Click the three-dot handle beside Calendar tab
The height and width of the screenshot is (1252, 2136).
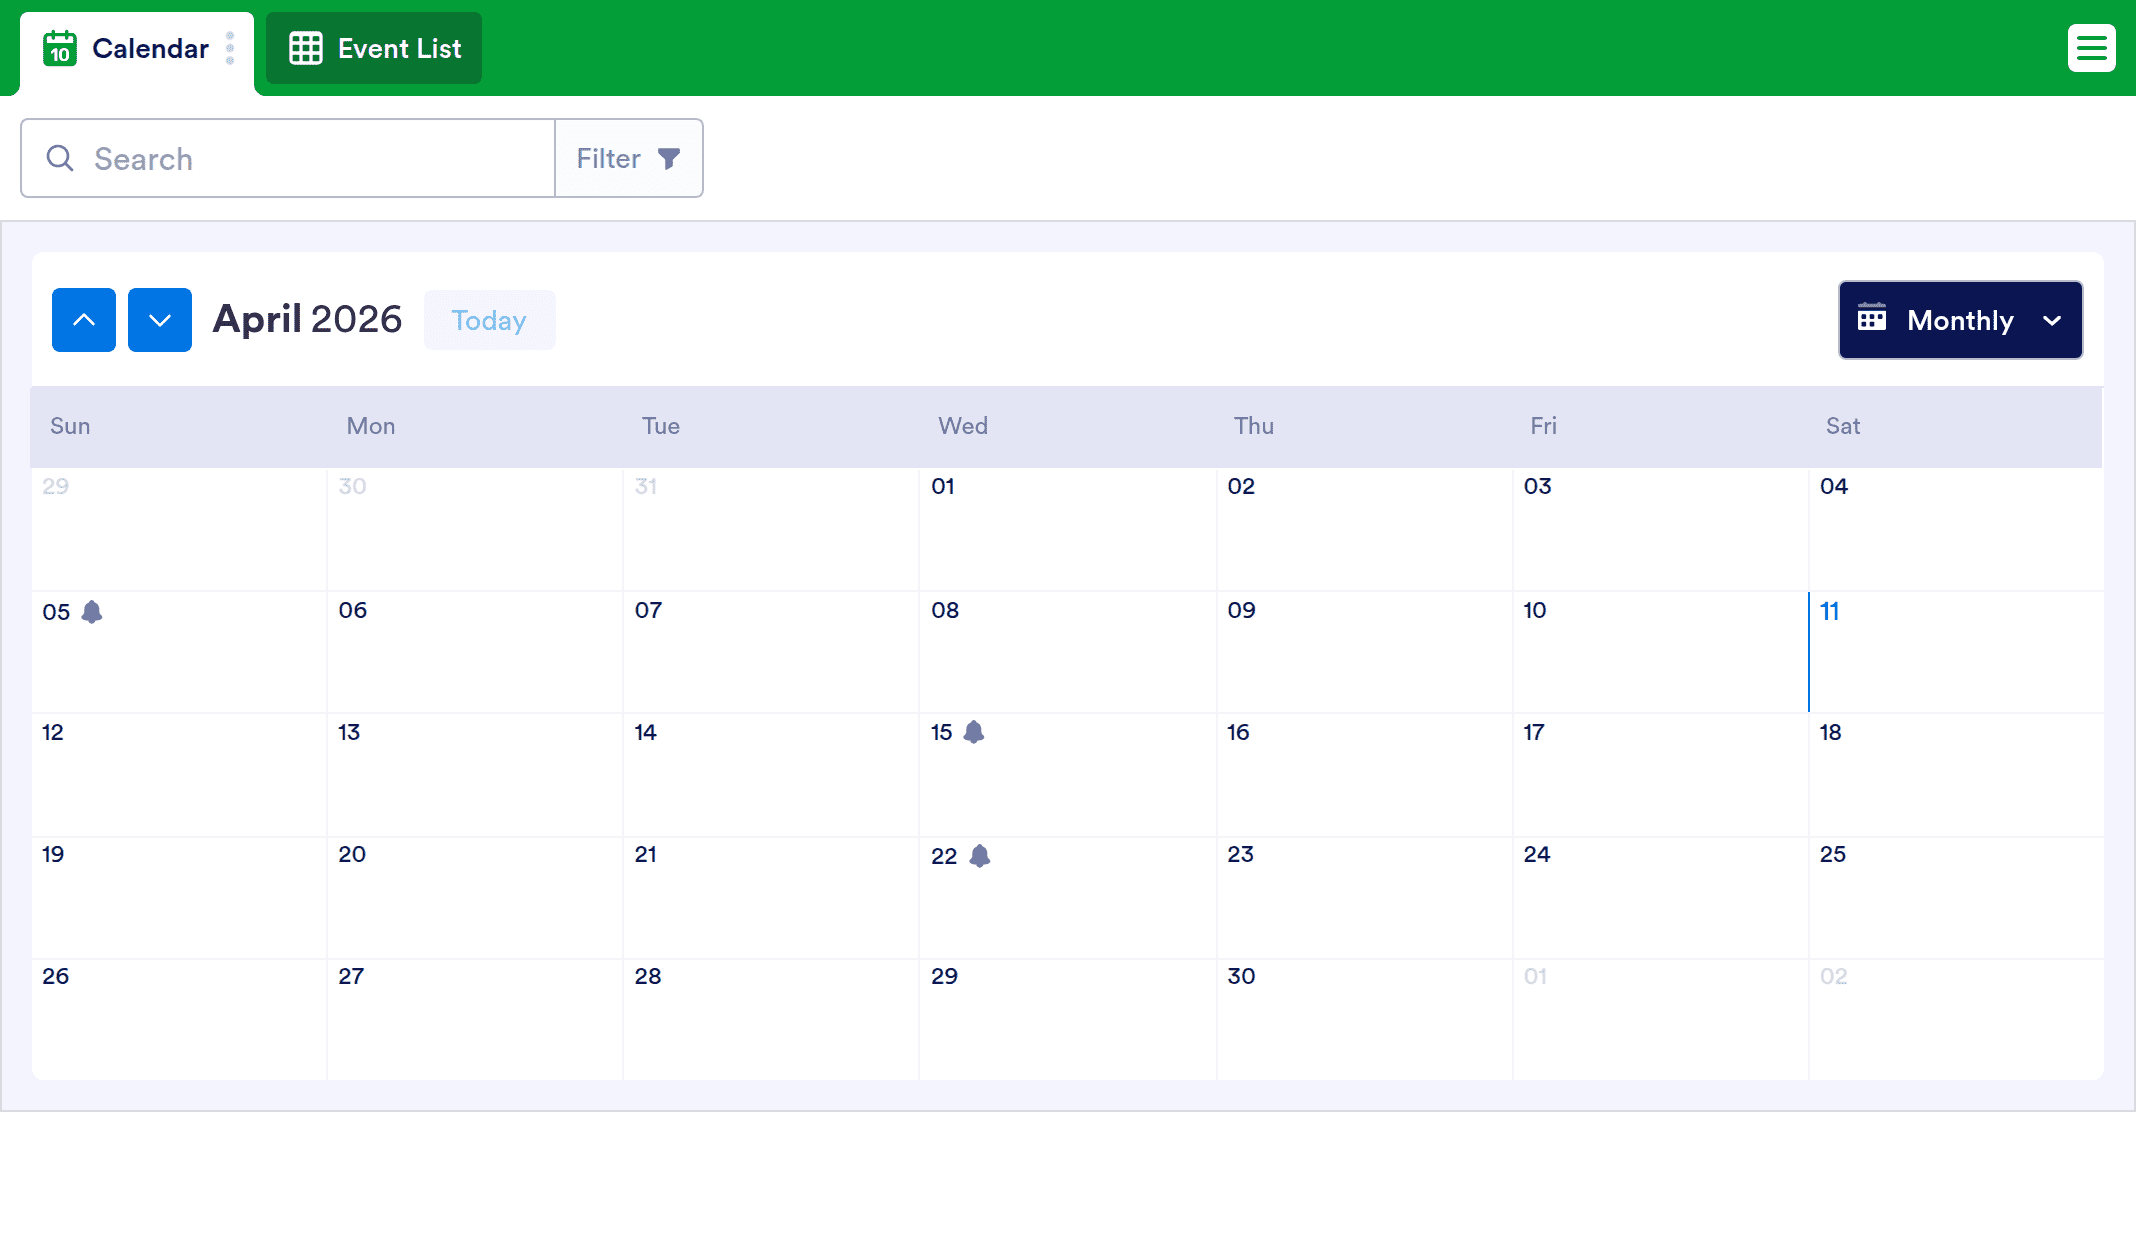tap(230, 48)
